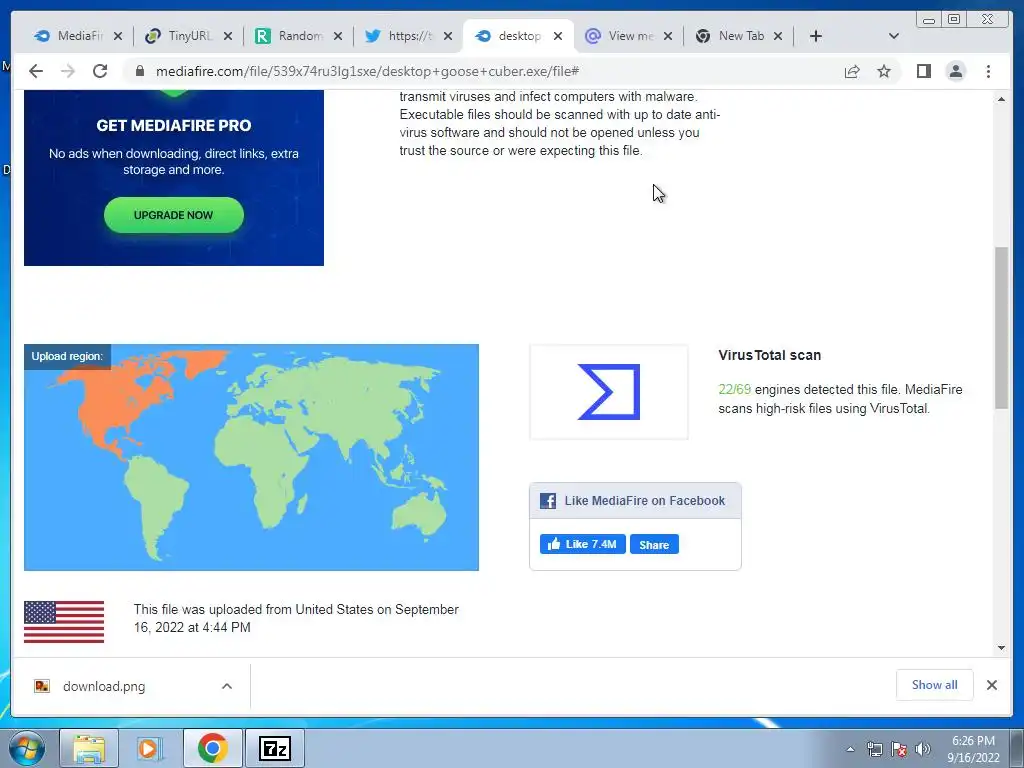The image size is (1024, 768).
Task: Click the United States flag image
Action: coord(64,622)
